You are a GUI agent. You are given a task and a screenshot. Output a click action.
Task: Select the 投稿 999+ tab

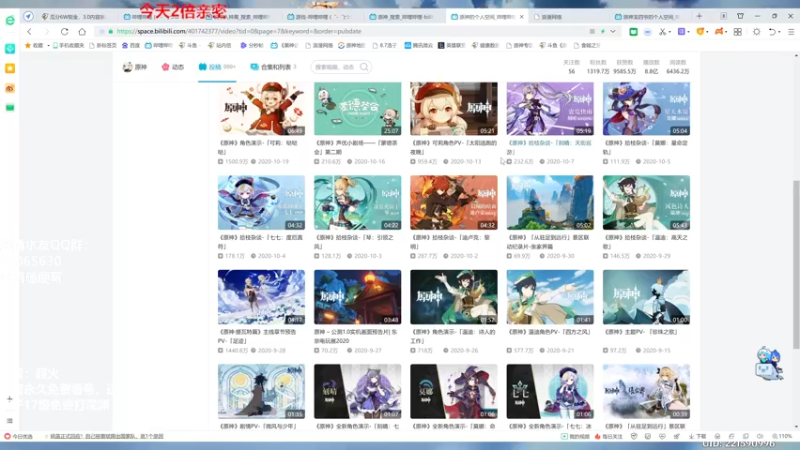point(217,67)
